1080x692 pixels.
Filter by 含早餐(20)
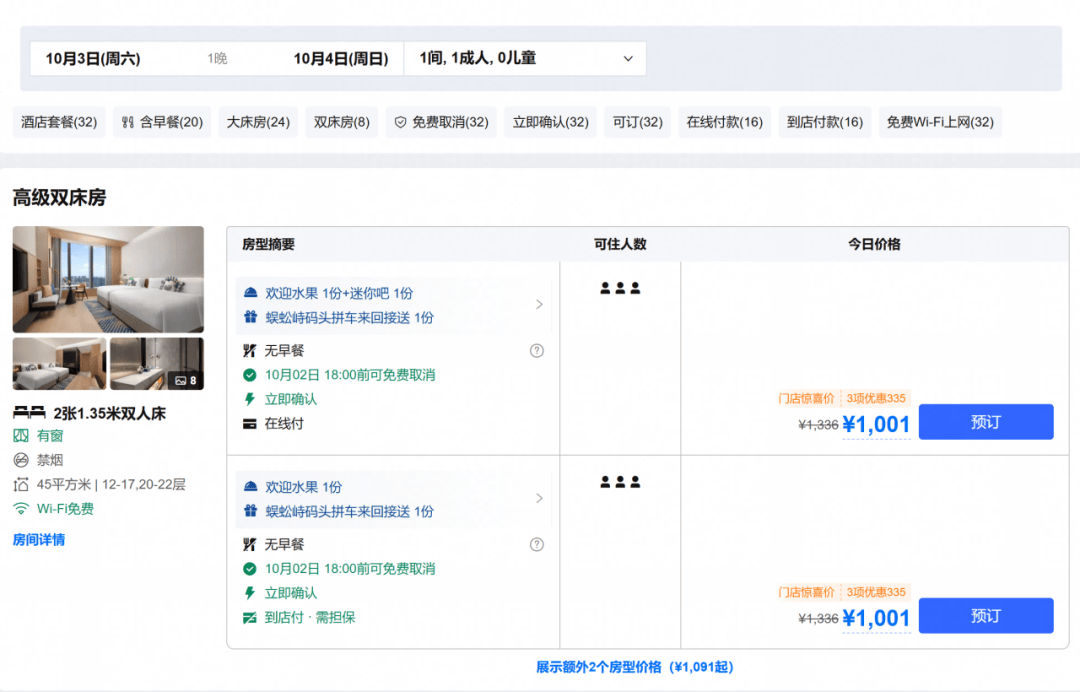[162, 122]
